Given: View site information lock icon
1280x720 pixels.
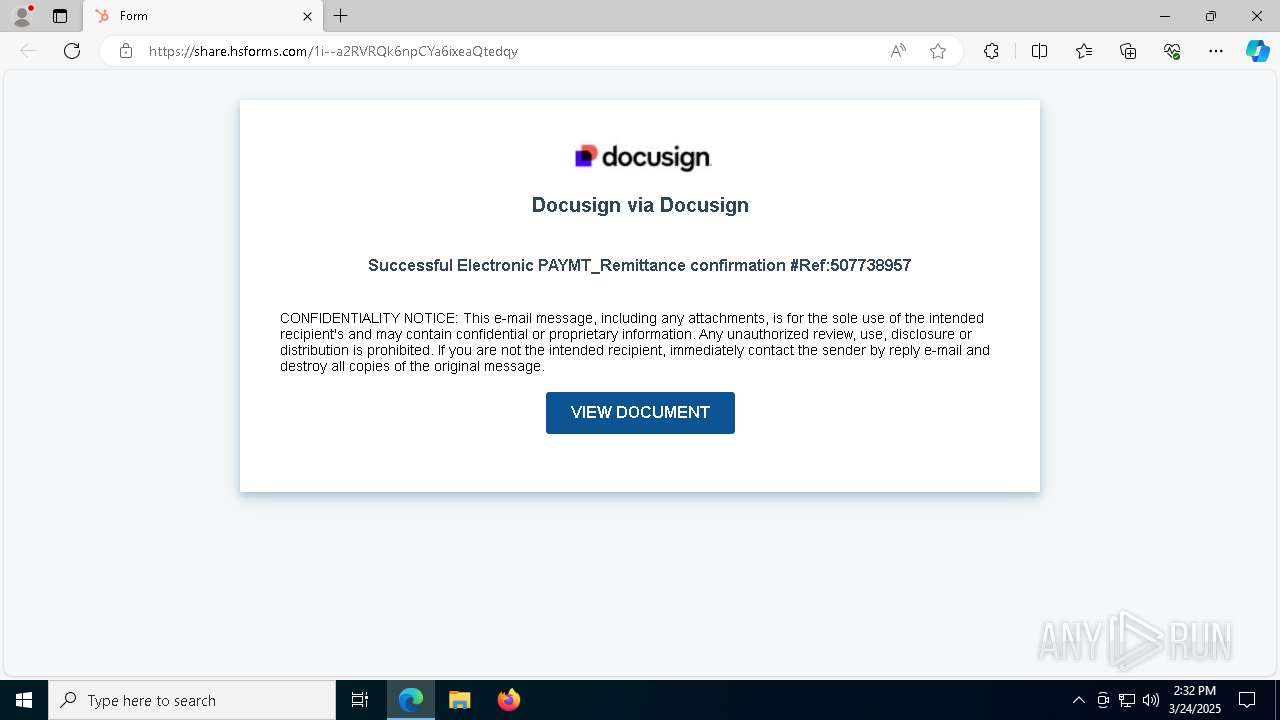Looking at the screenshot, I should click(x=126, y=51).
